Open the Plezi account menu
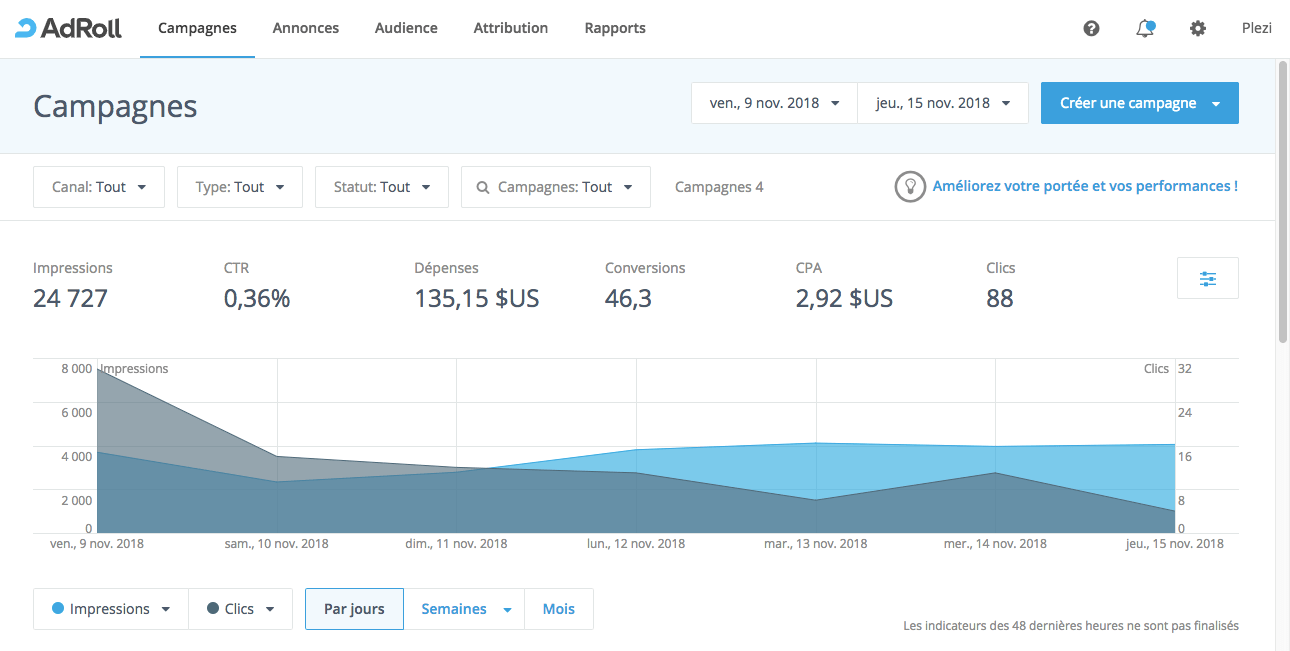Viewport: 1290px width, 651px height. pos(1256,28)
